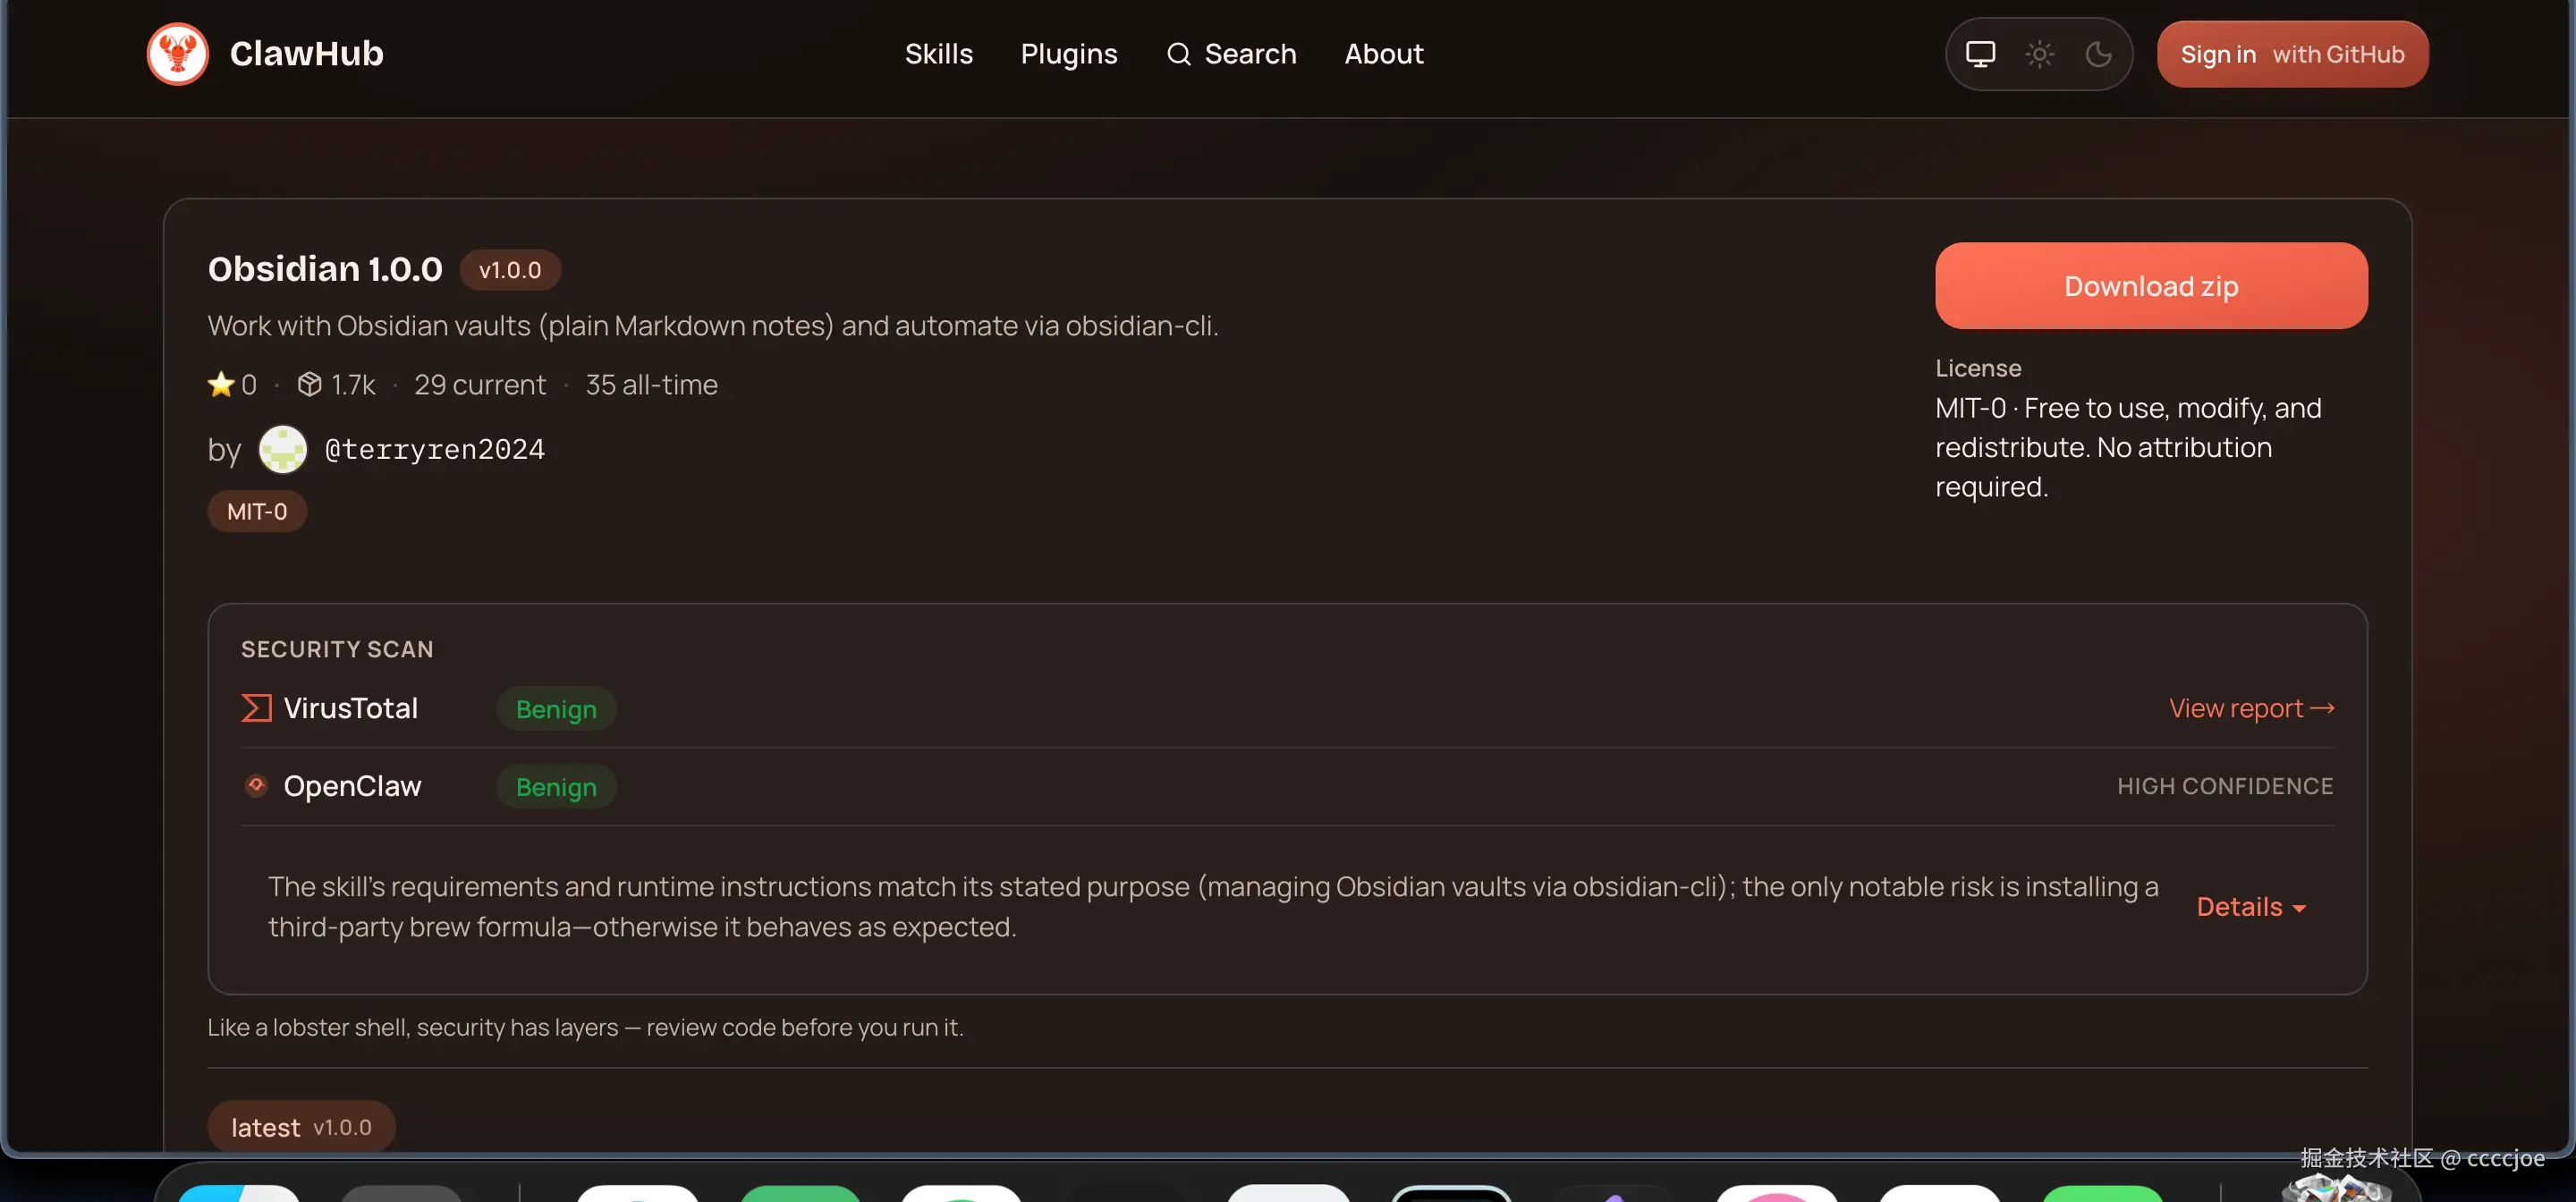Download the Obsidian skill zip

2150,286
